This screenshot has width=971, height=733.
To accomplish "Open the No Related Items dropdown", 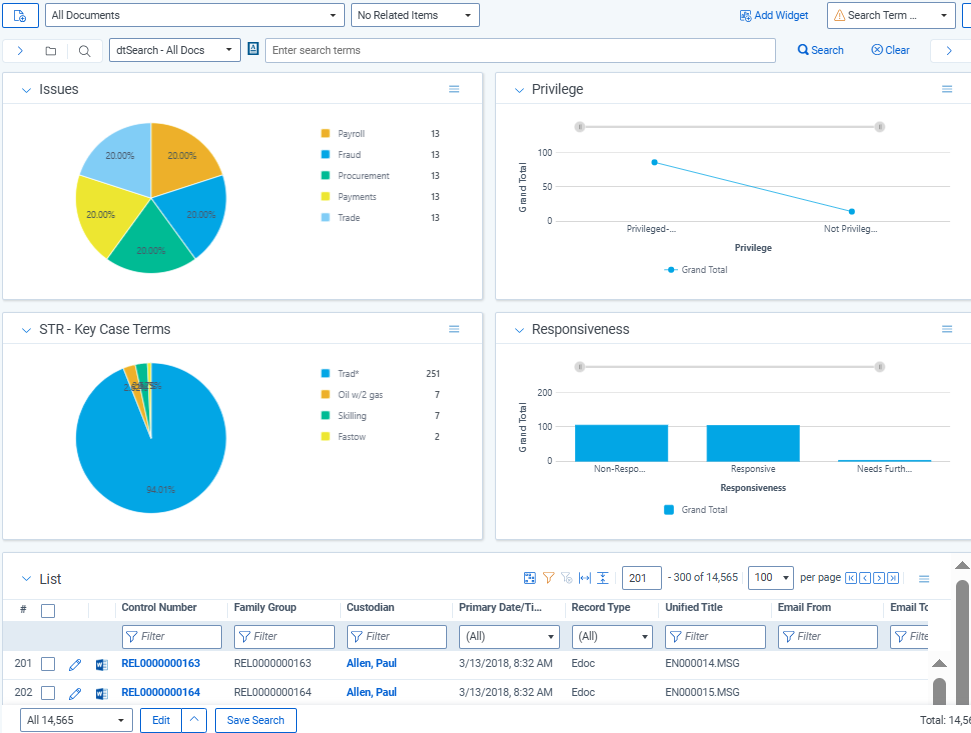I will tap(415, 15).
